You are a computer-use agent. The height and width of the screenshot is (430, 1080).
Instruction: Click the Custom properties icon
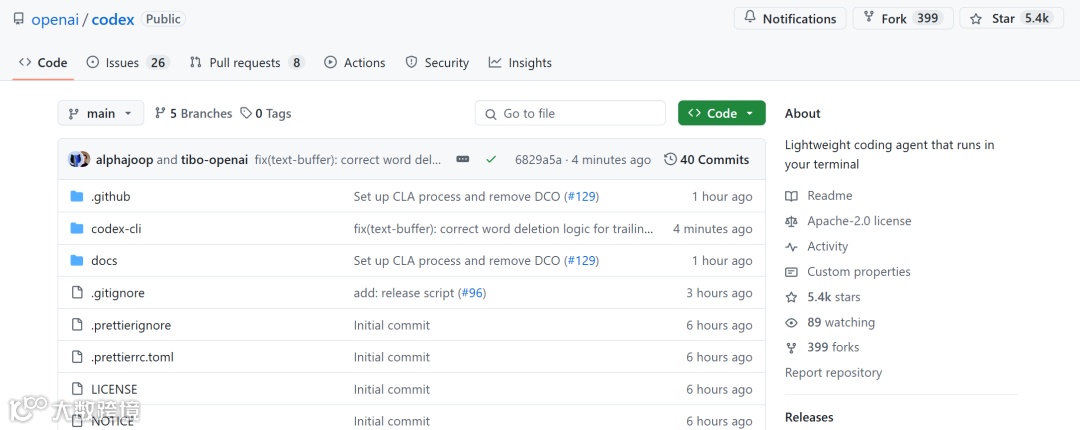pyautogui.click(x=791, y=272)
